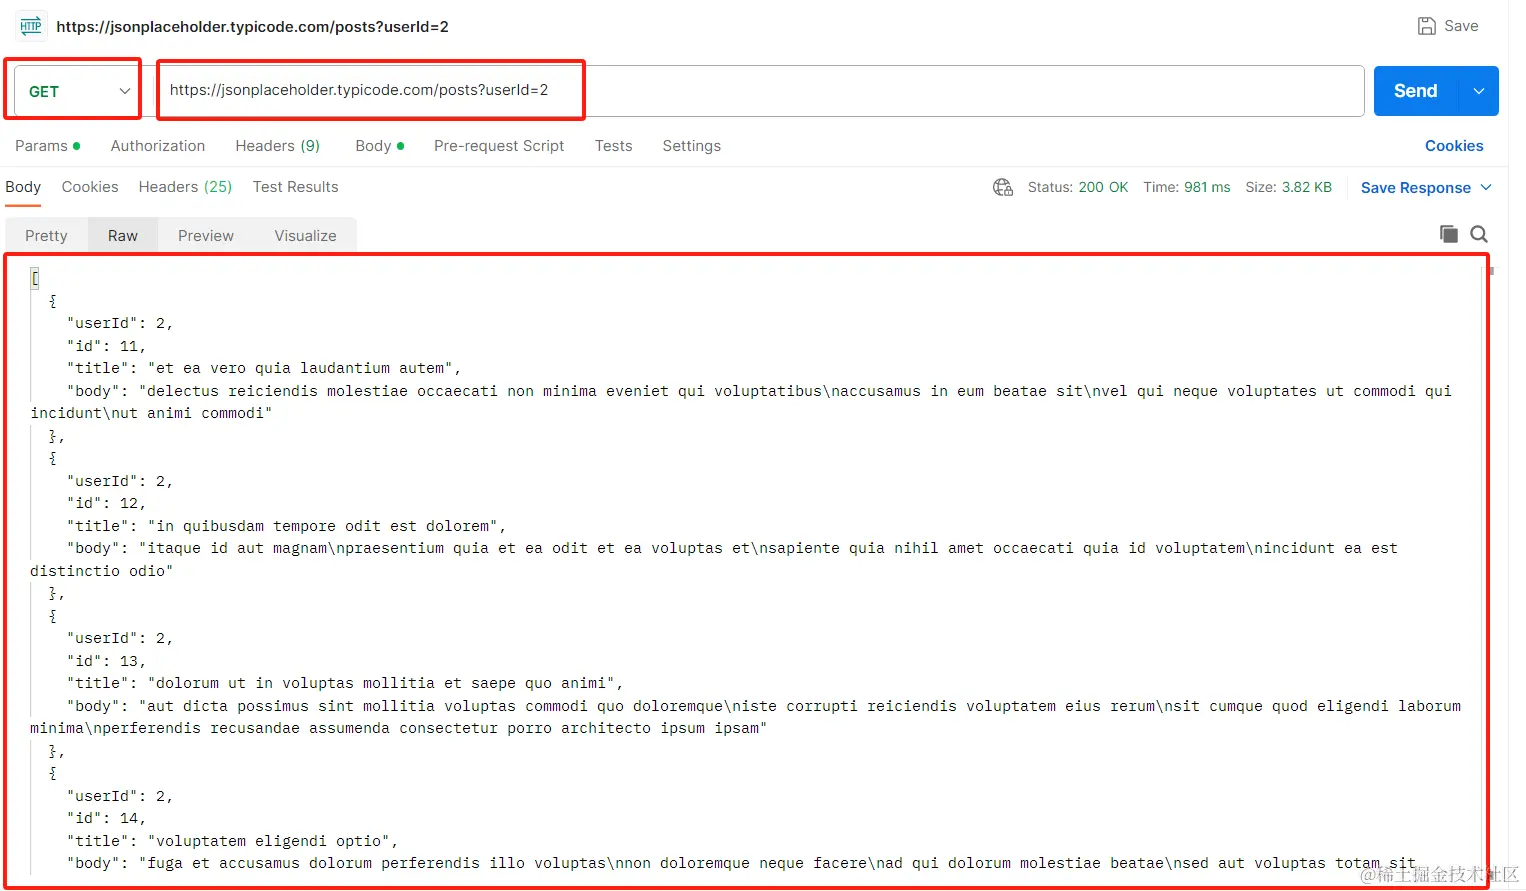The image size is (1526, 891).
Task: Click the line "id": 13 in the response
Action: [106, 661]
